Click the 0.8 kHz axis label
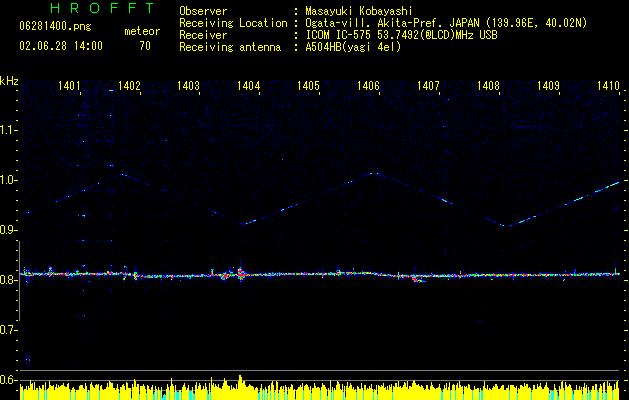629x400 pixels. pyautogui.click(x=8, y=280)
